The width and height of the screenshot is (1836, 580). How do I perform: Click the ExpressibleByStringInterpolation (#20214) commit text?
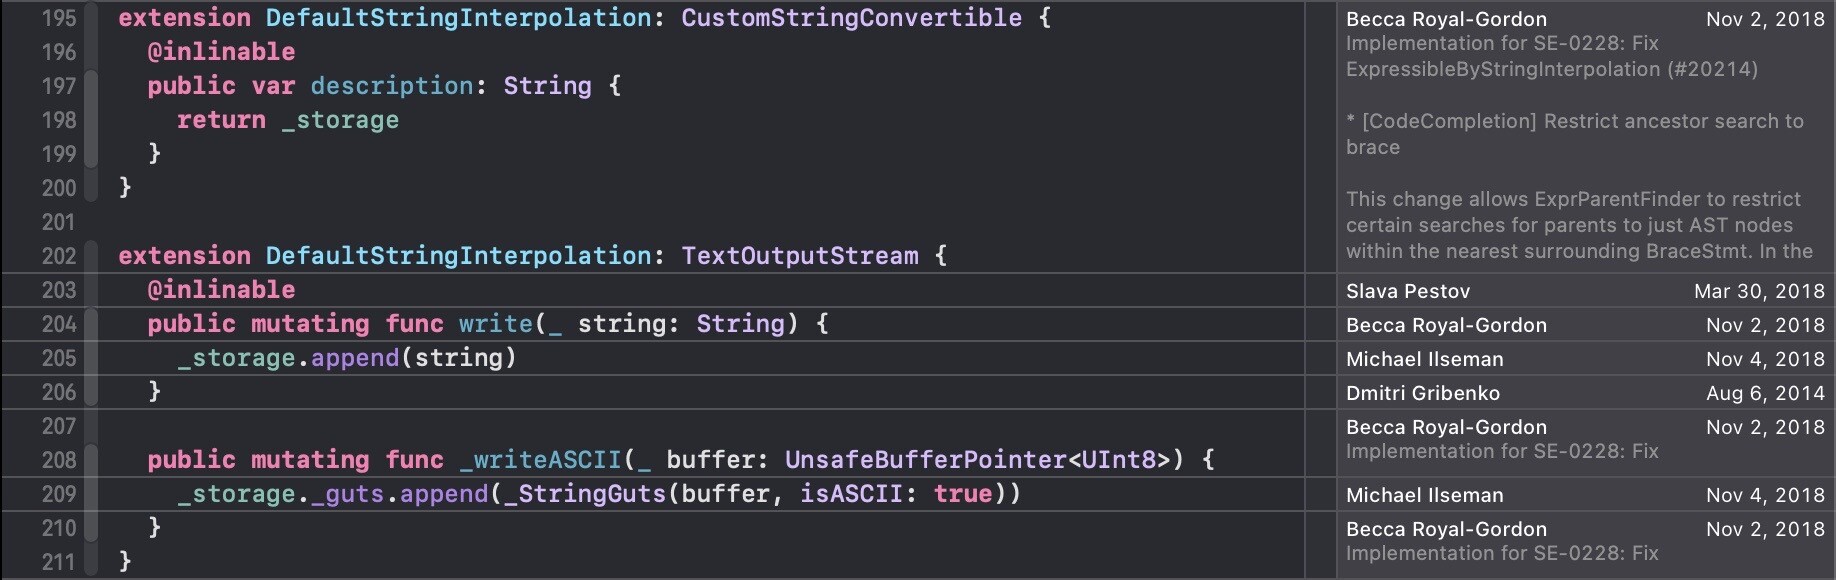pyautogui.click(x=1551, y=69)
